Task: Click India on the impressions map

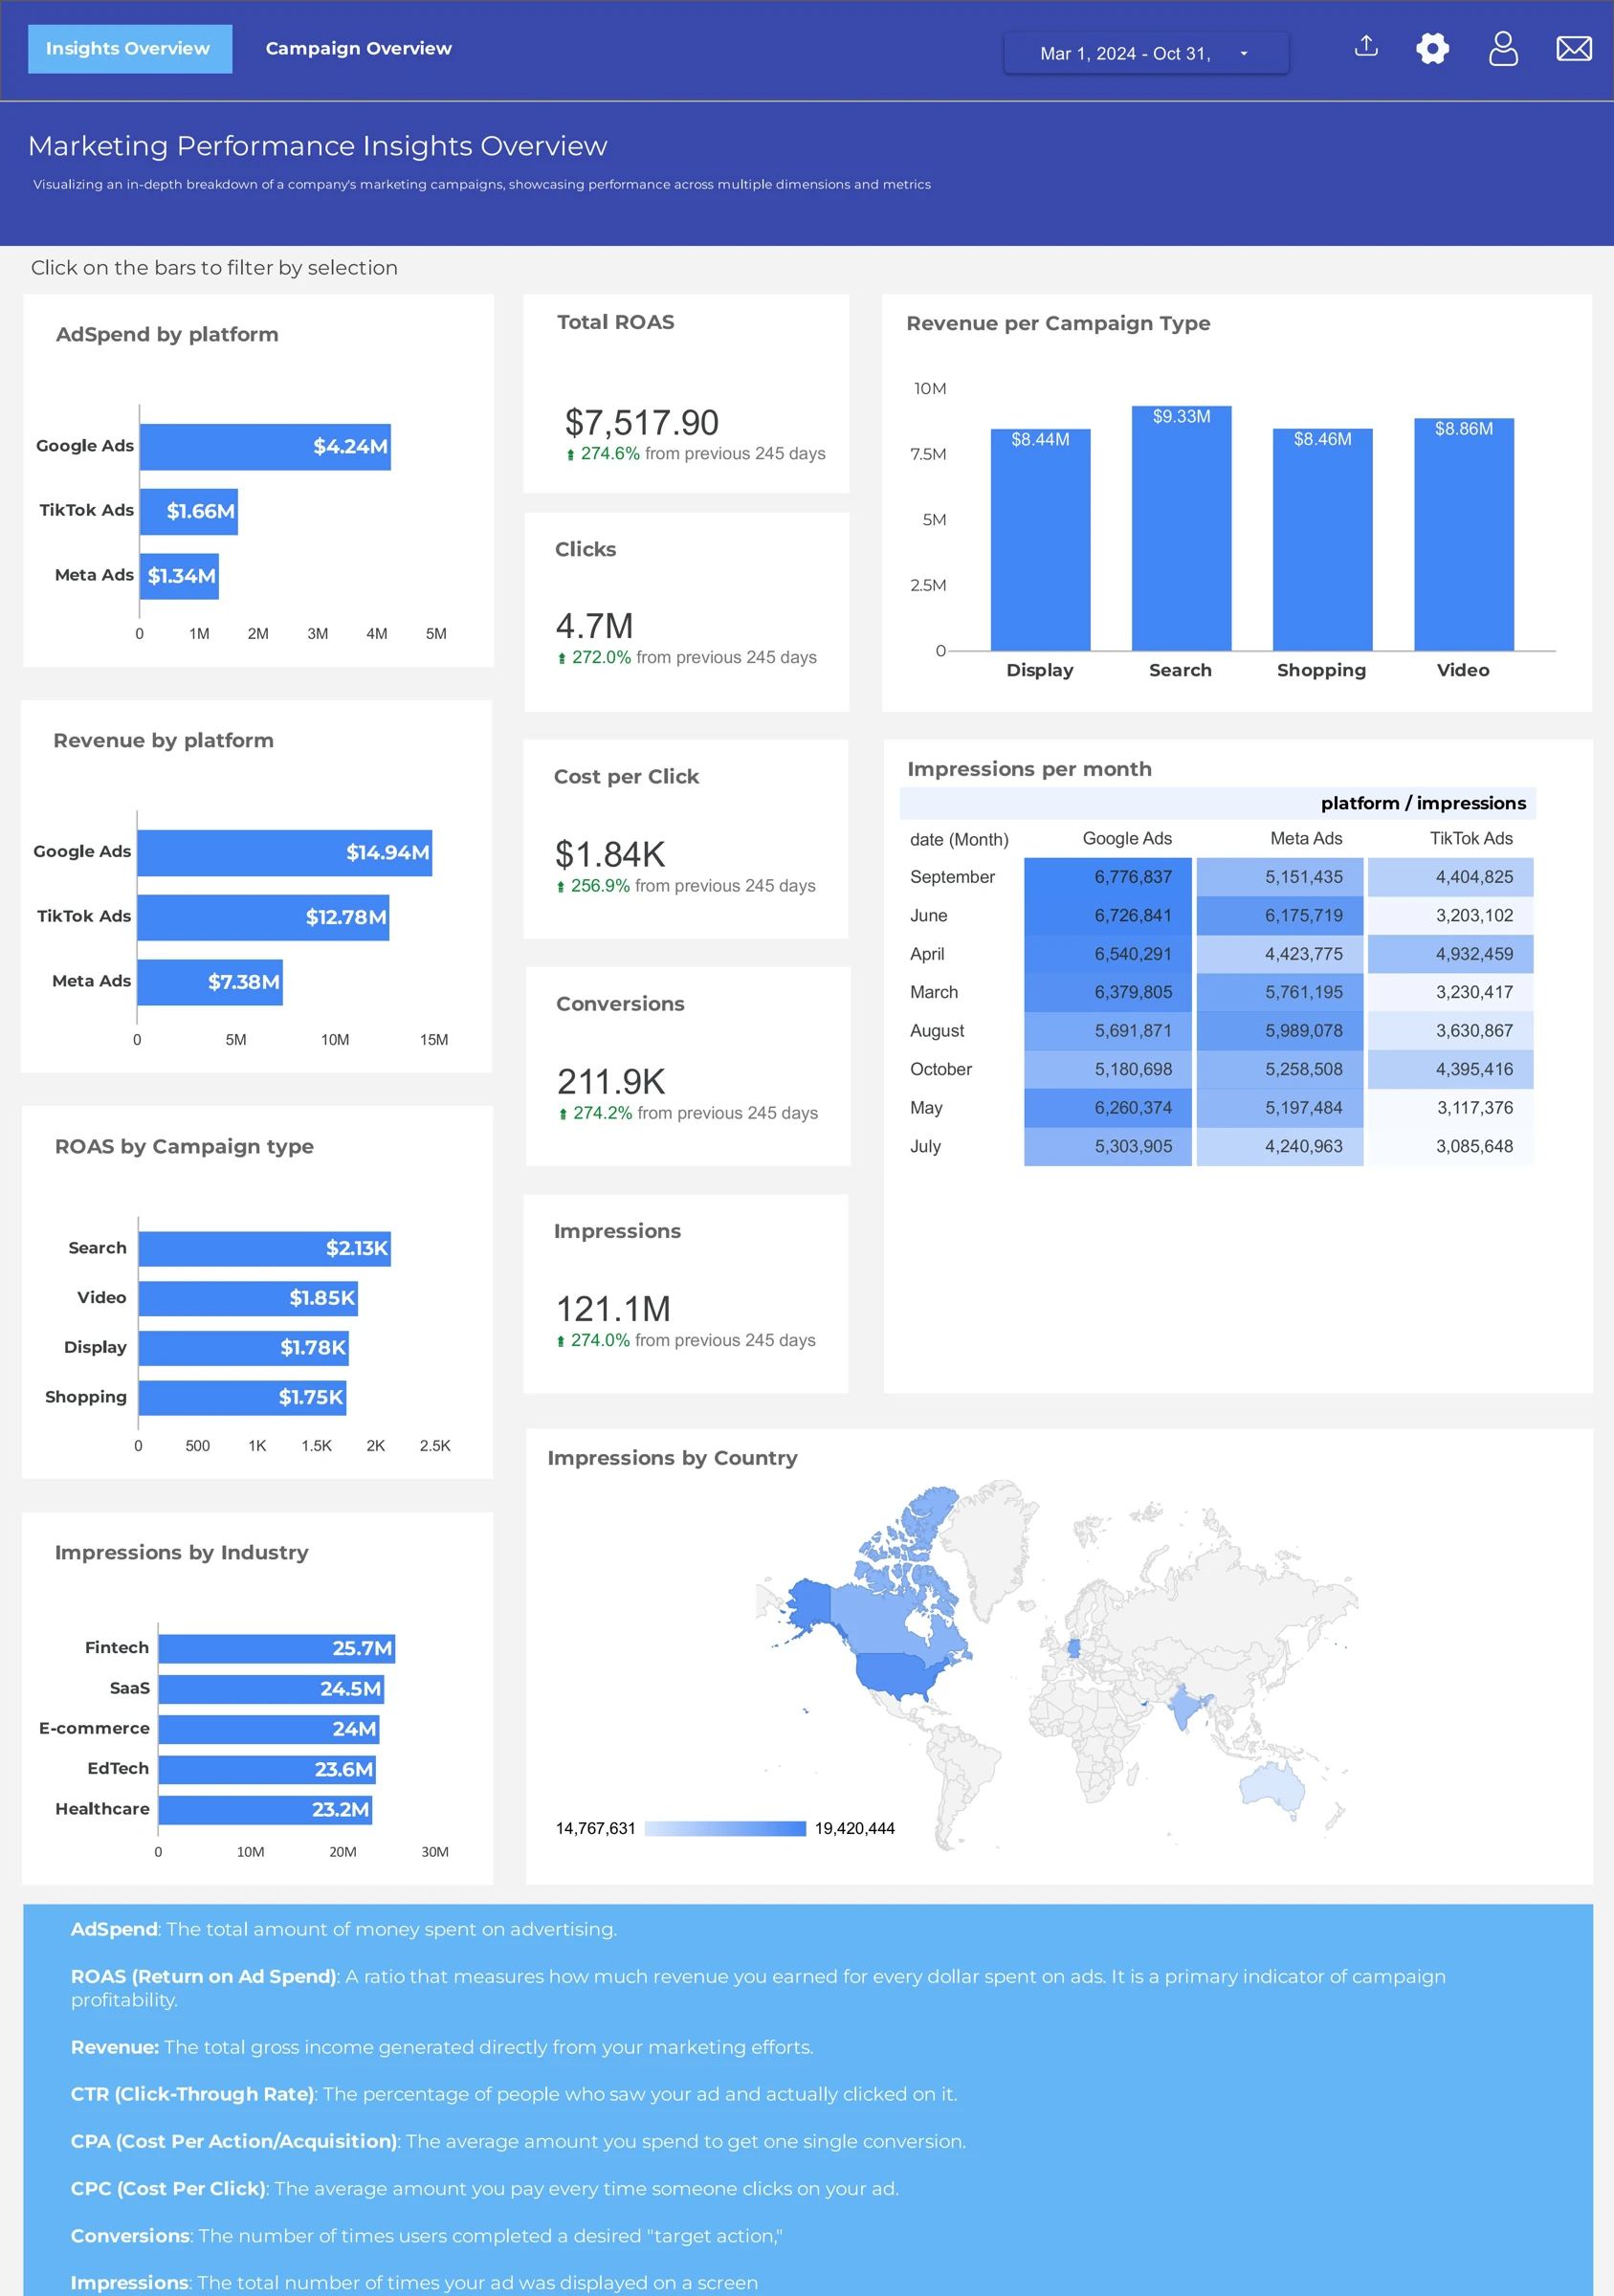Action: [x=1187, y=1707]
